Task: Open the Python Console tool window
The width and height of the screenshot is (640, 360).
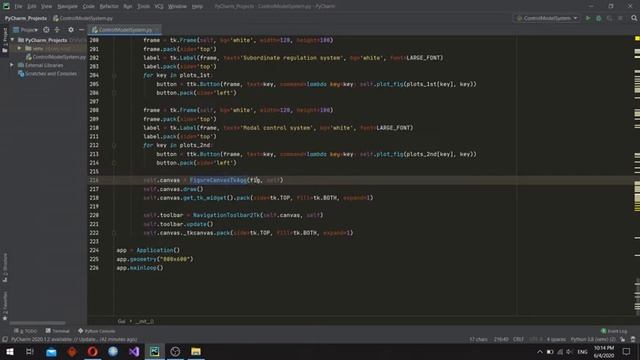Action: tap(97, 331)
